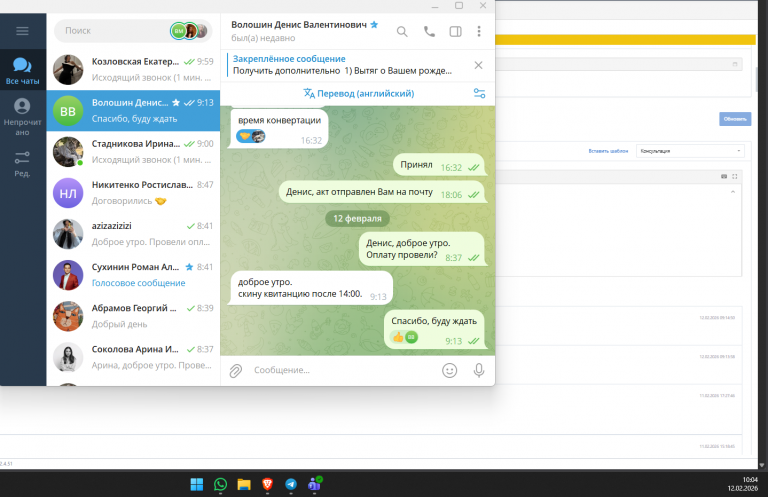Open chat with Стадникова Ирина

pos(133,152)
